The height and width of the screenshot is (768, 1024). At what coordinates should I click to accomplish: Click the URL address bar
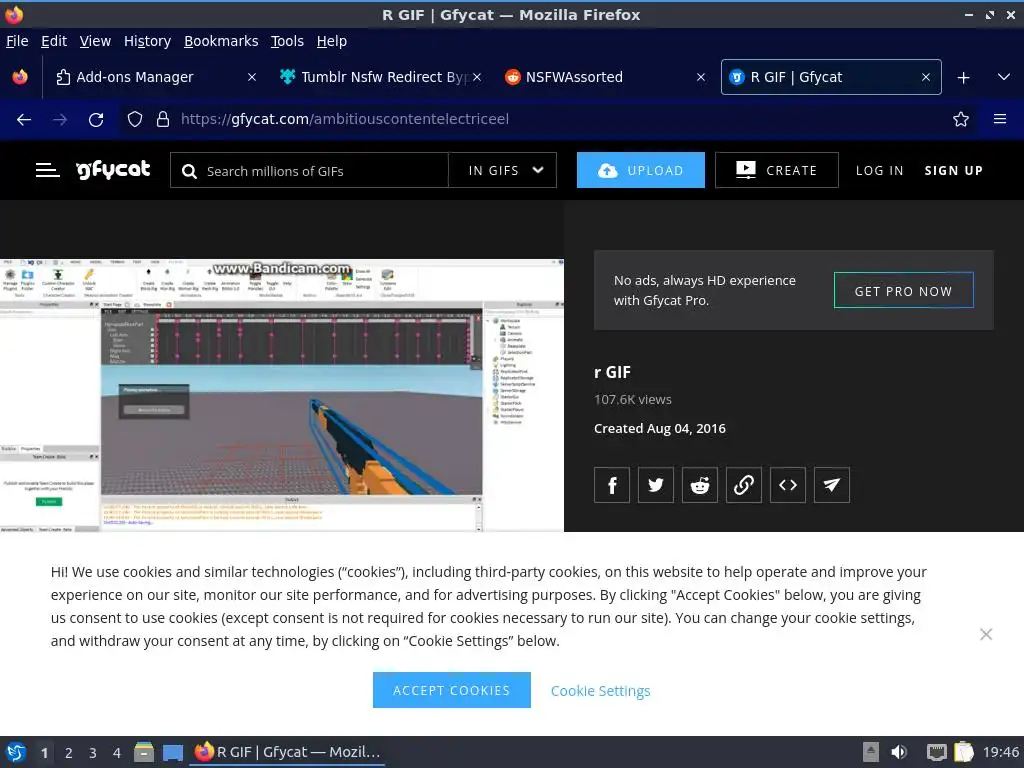click(x=549, y=119)
